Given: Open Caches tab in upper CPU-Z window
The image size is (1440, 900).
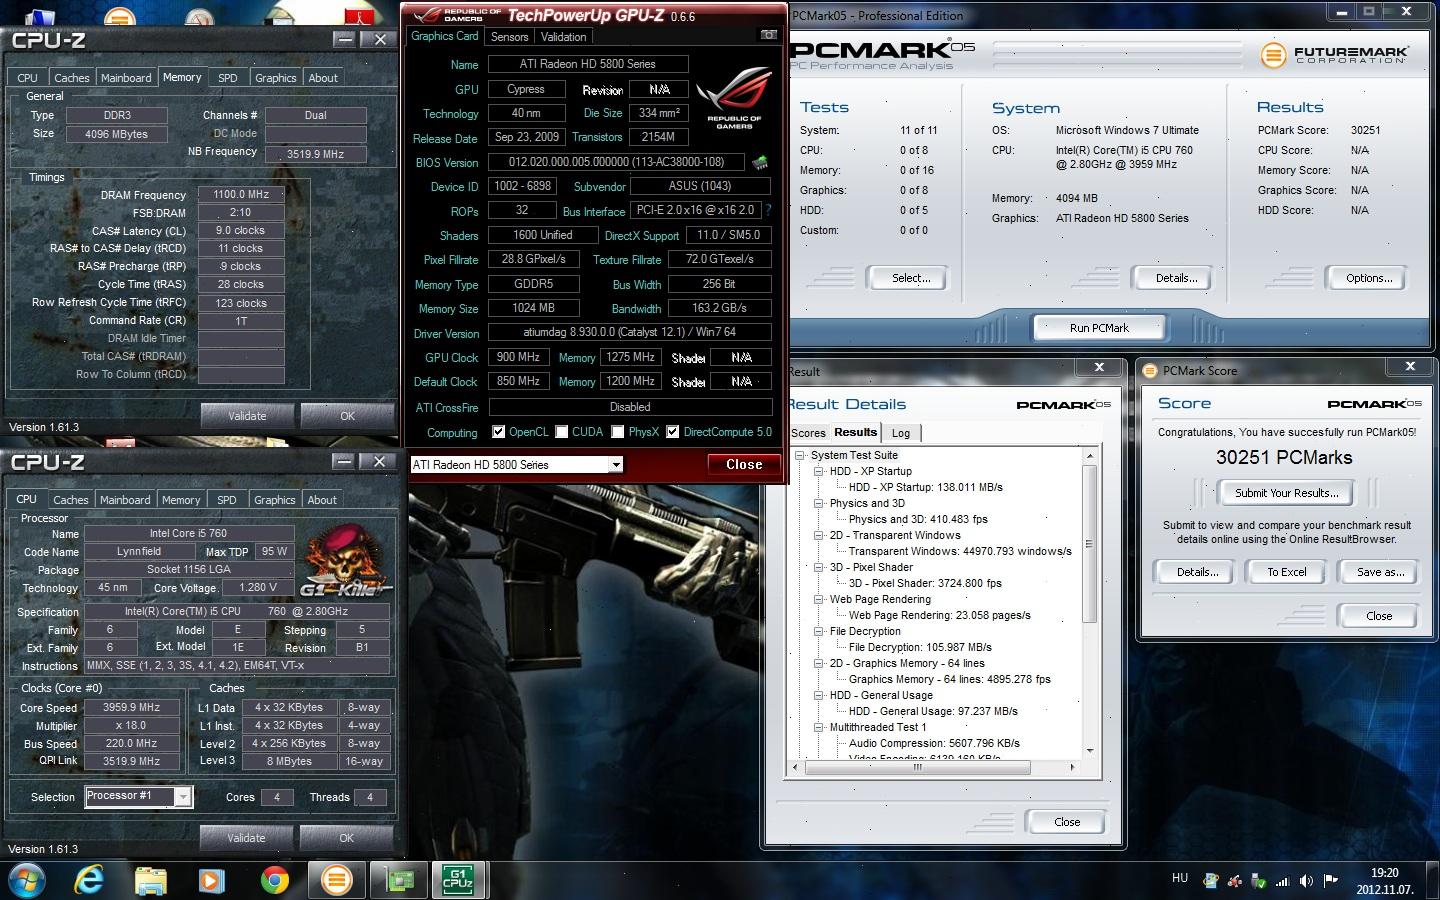Looking at the screenshot, I should [x=72, y=78].
